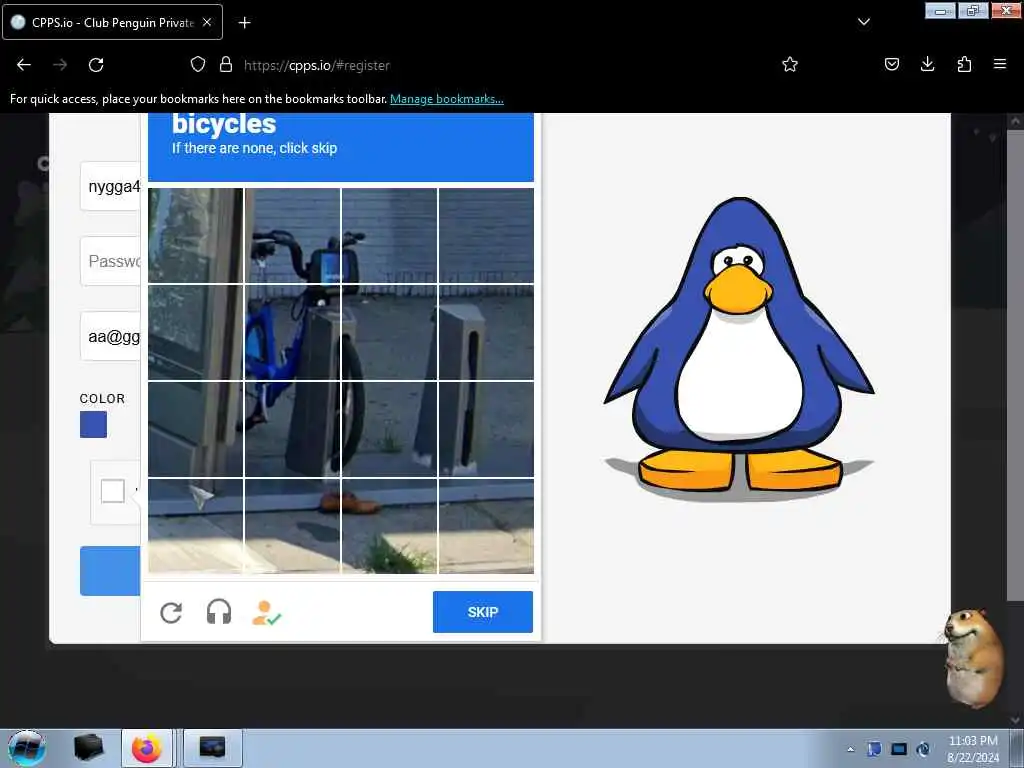Open Firefox application menu

tap(1000, 64)
